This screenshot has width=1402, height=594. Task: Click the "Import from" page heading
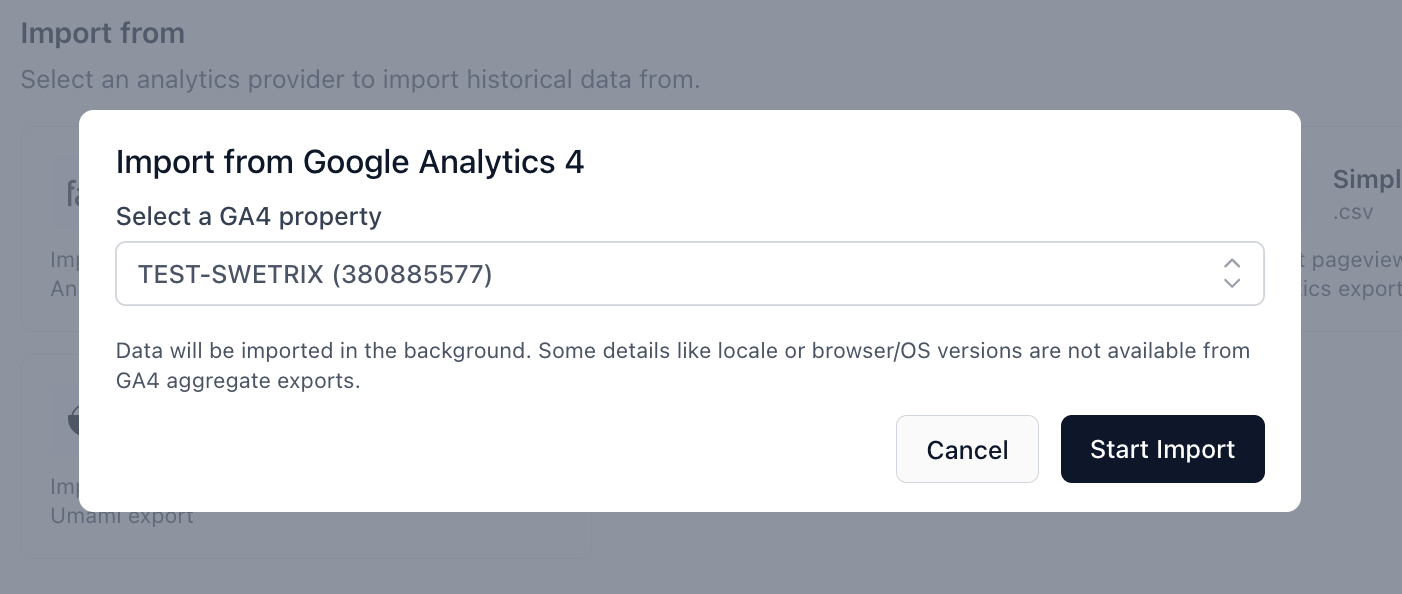[x=102, y=33]
